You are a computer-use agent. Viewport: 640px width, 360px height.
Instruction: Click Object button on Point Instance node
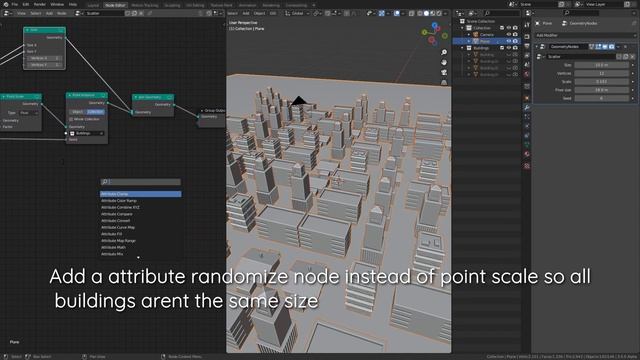[x=78, y=112]
